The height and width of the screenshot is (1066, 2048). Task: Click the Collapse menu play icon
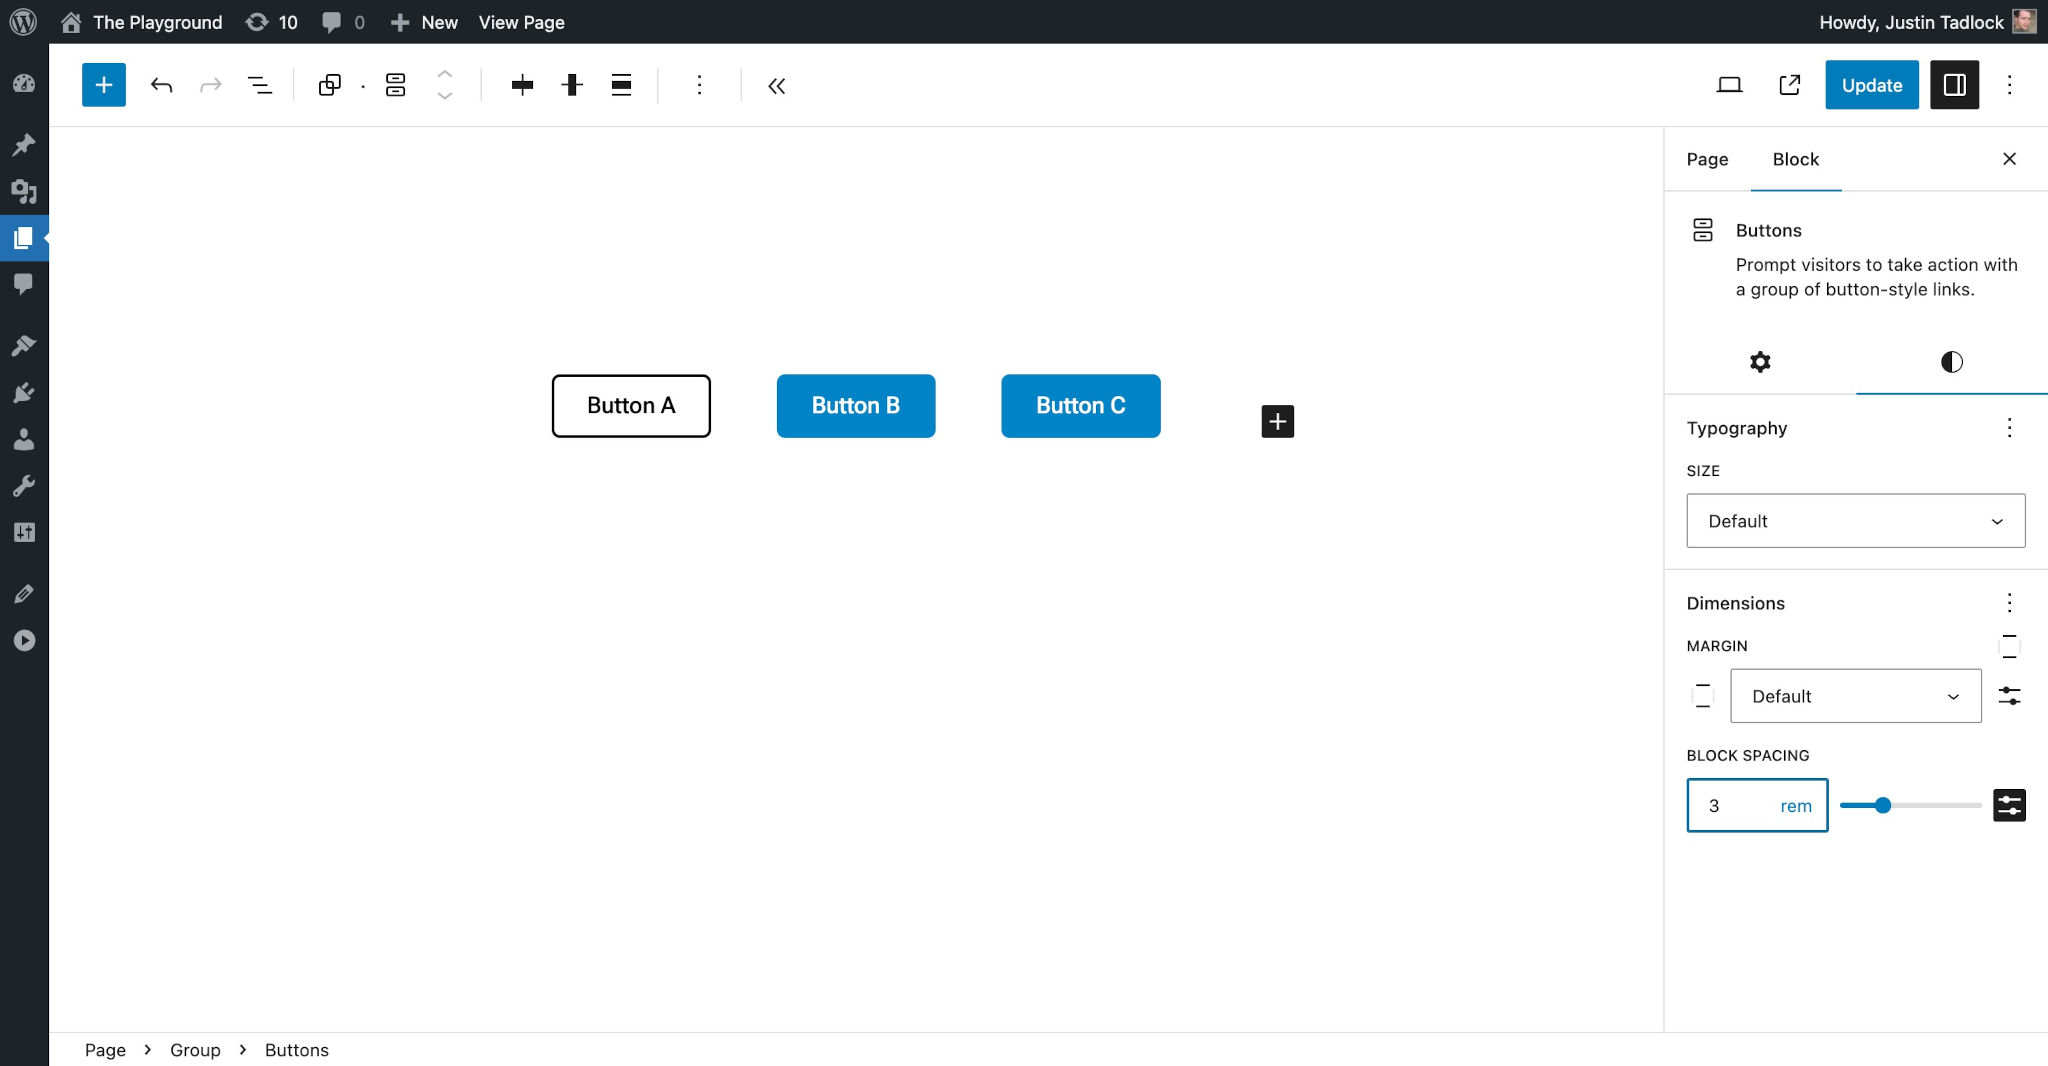[24, 641]
